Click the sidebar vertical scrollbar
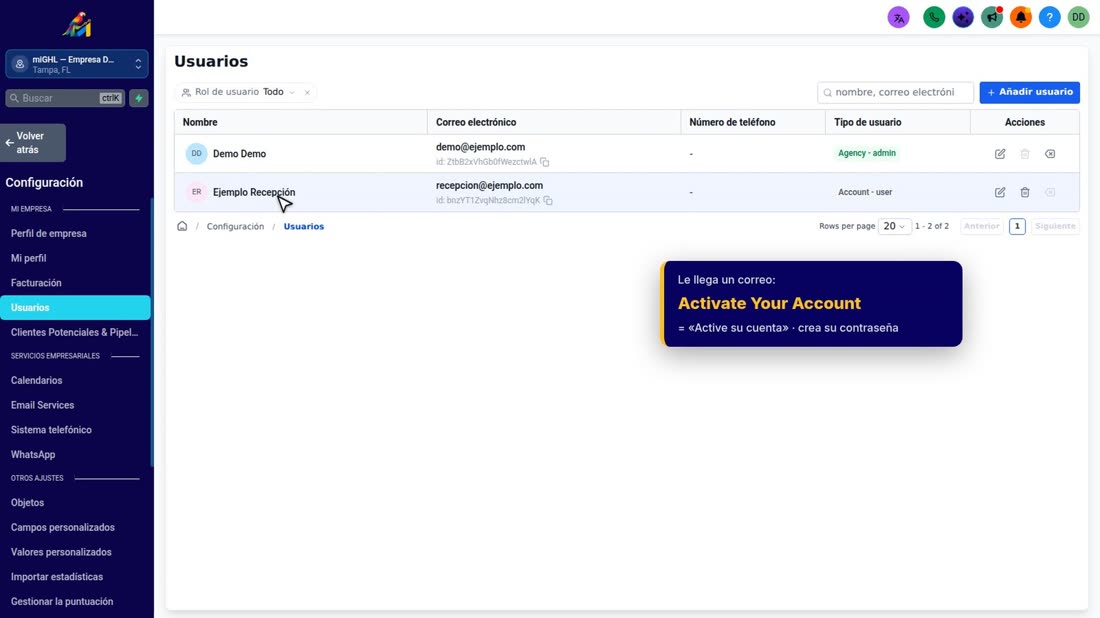 coord(152,331)
